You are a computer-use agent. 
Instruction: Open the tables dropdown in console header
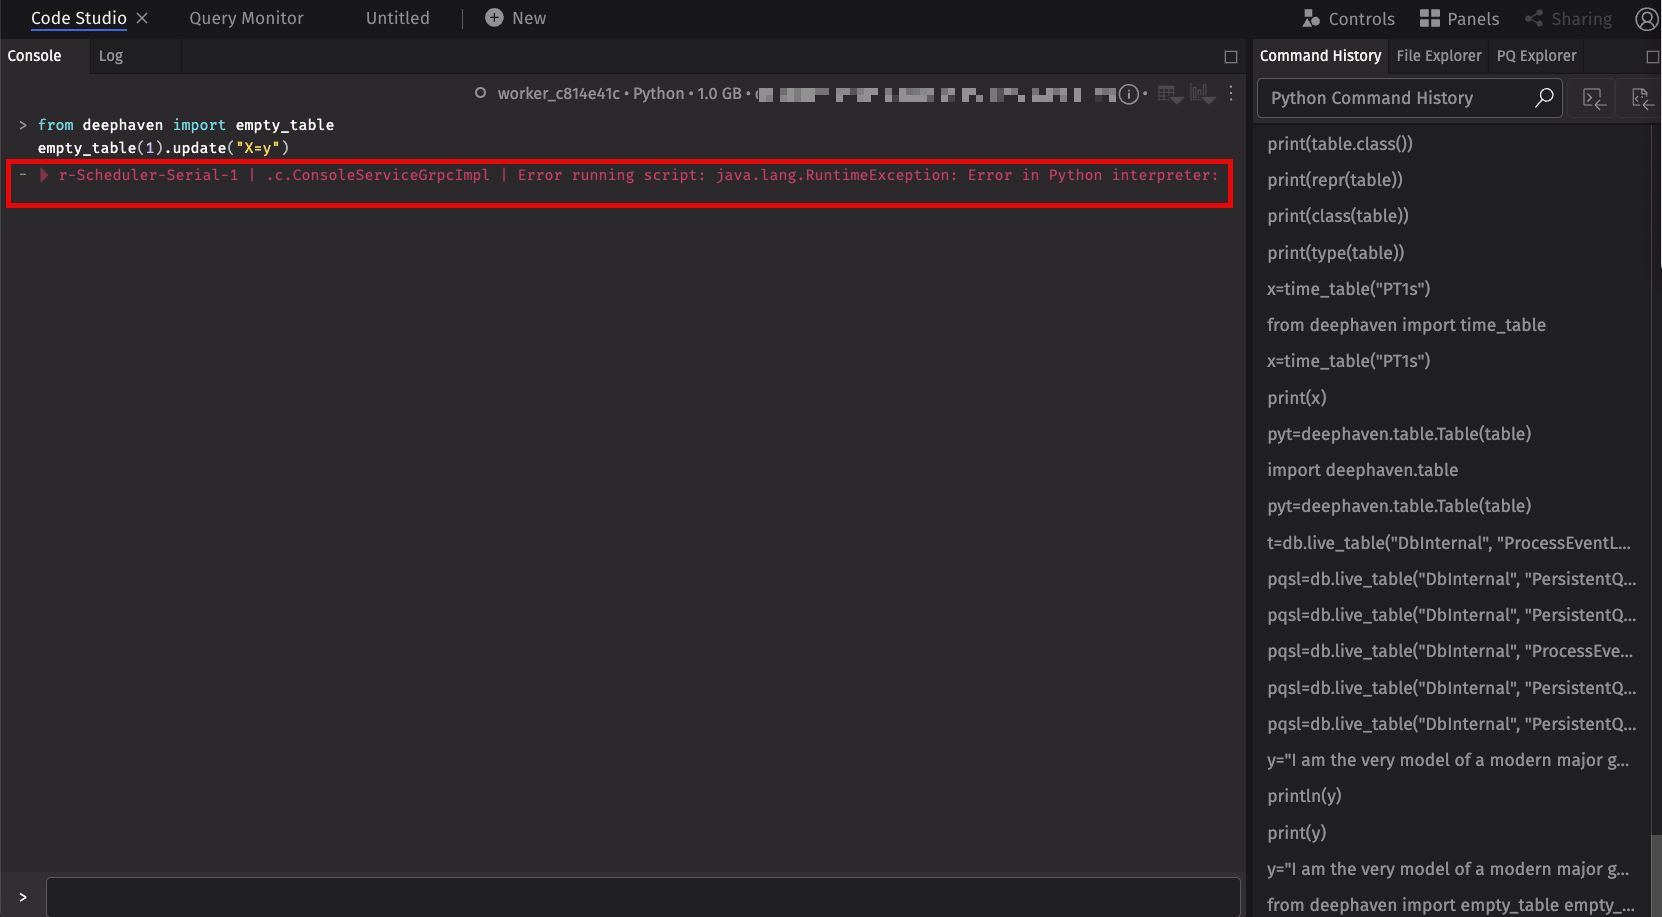[x=1170, y=94]
